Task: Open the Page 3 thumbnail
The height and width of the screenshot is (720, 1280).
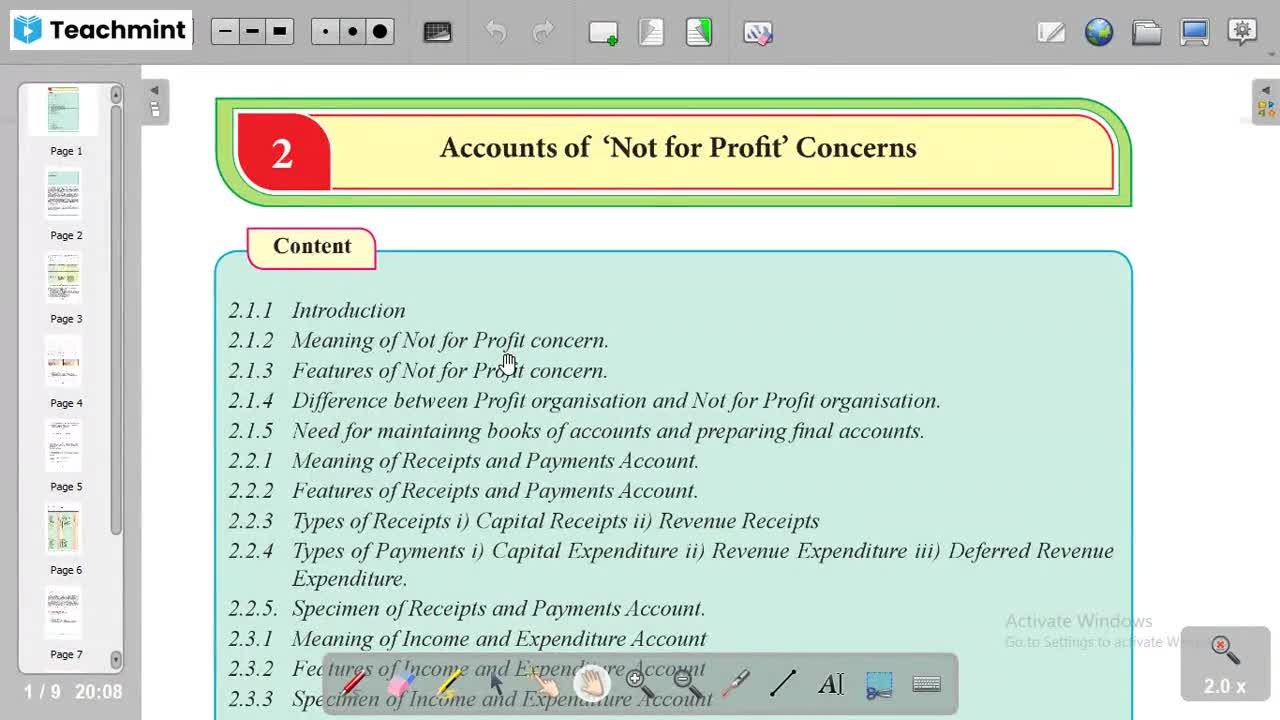Action: point(63,277)
